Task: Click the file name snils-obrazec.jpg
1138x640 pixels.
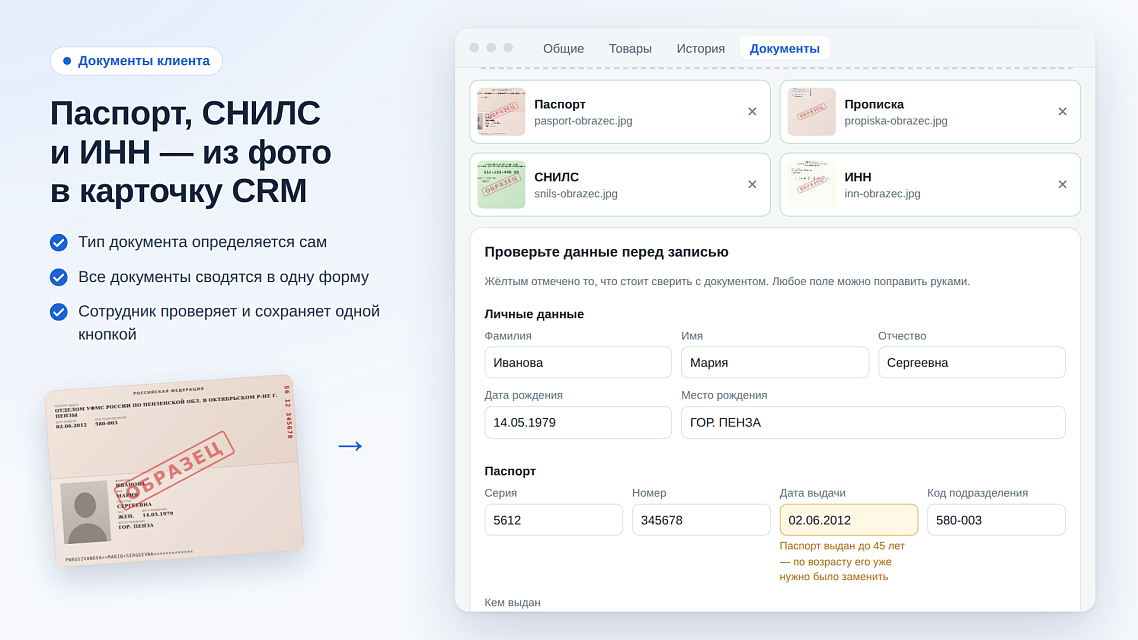Action: point(576,194)
